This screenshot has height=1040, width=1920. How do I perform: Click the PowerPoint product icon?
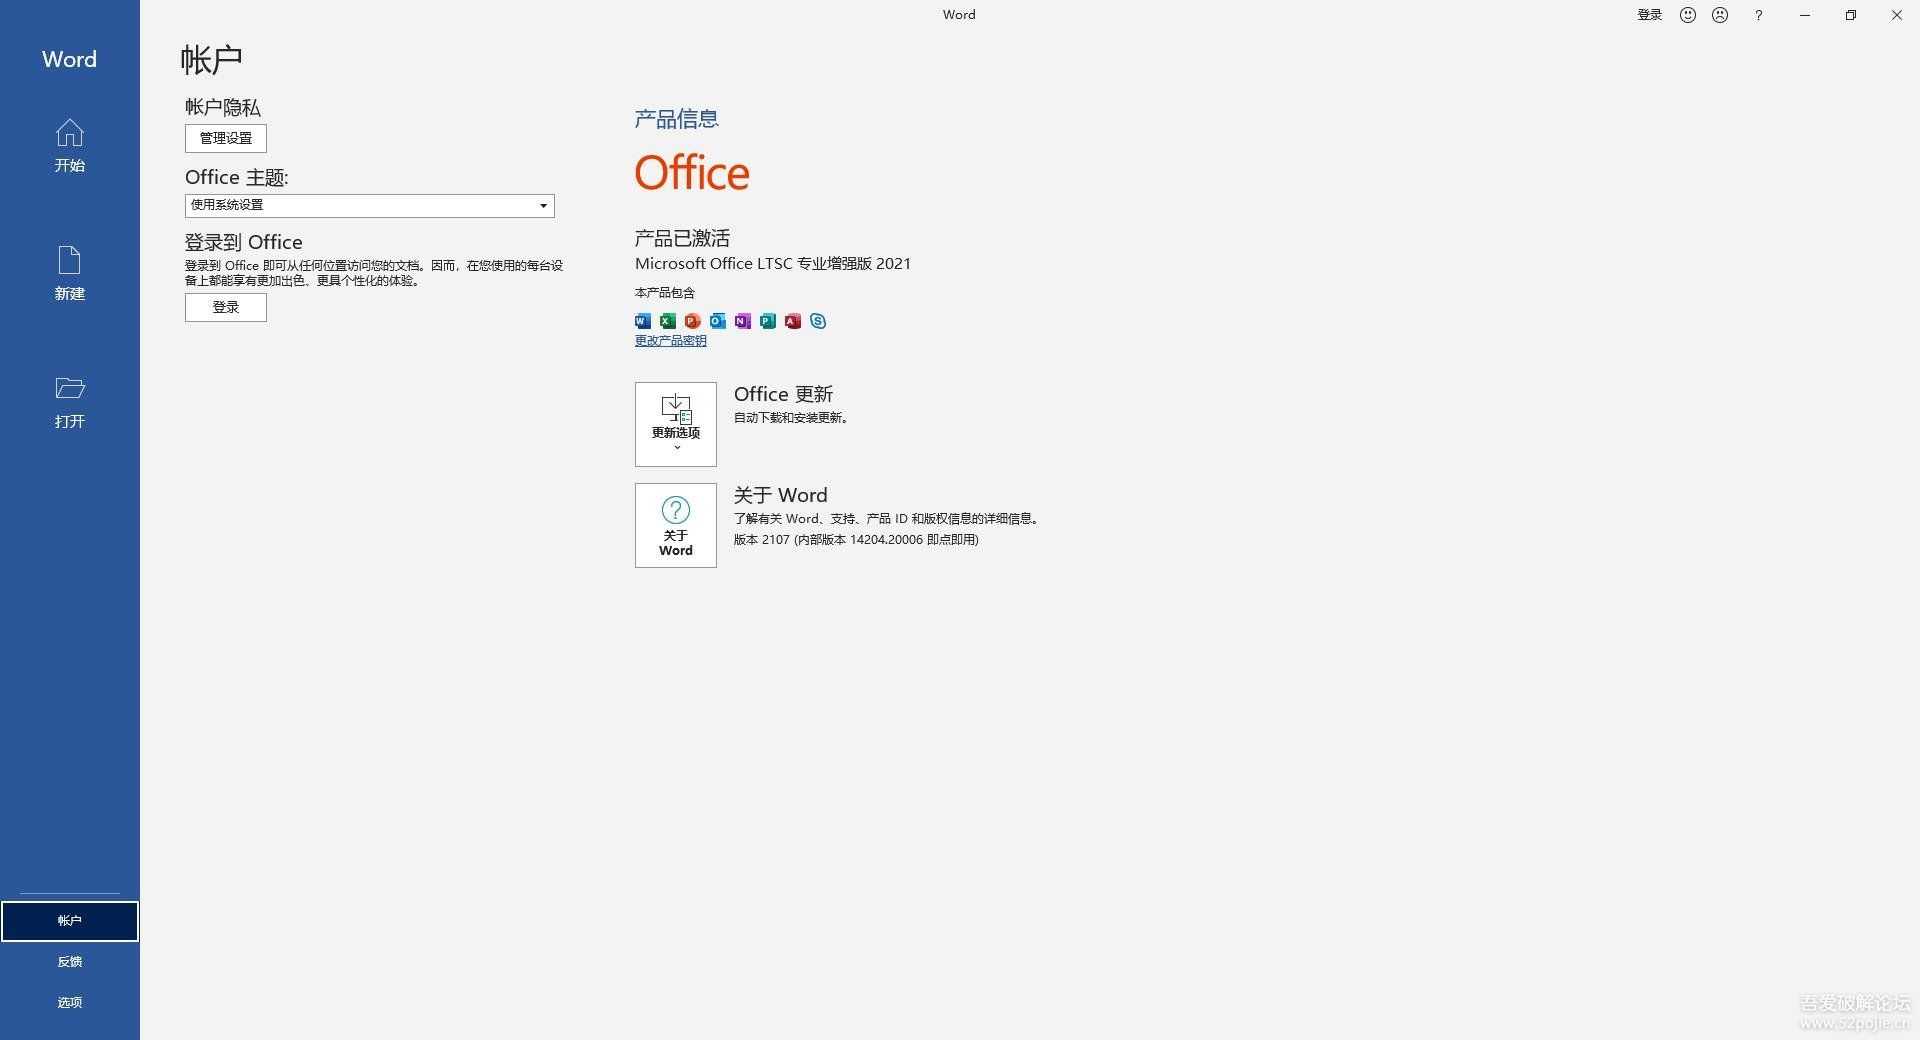tap(692, 321)
